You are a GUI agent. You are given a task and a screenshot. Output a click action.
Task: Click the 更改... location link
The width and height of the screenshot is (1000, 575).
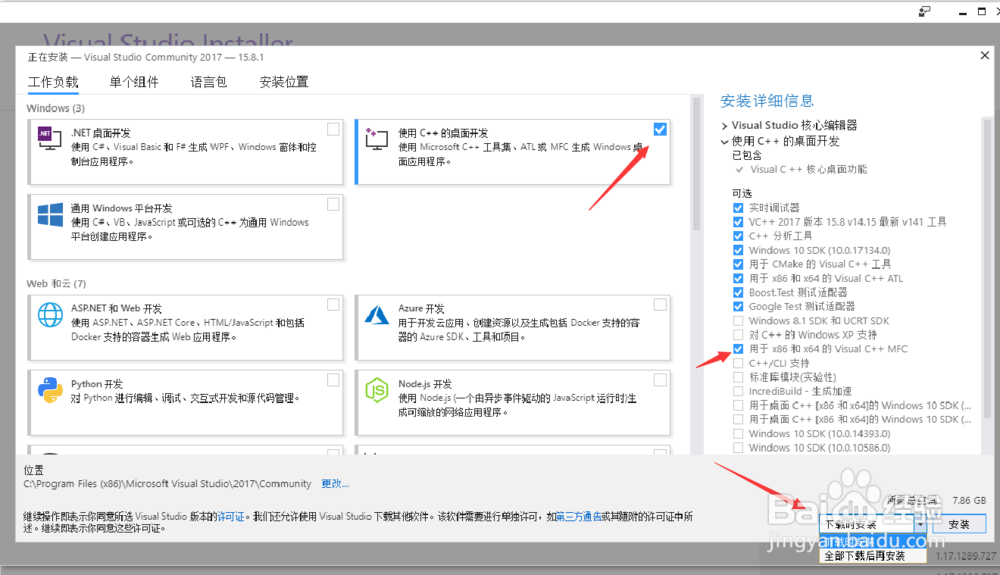[x=335, y=484]
